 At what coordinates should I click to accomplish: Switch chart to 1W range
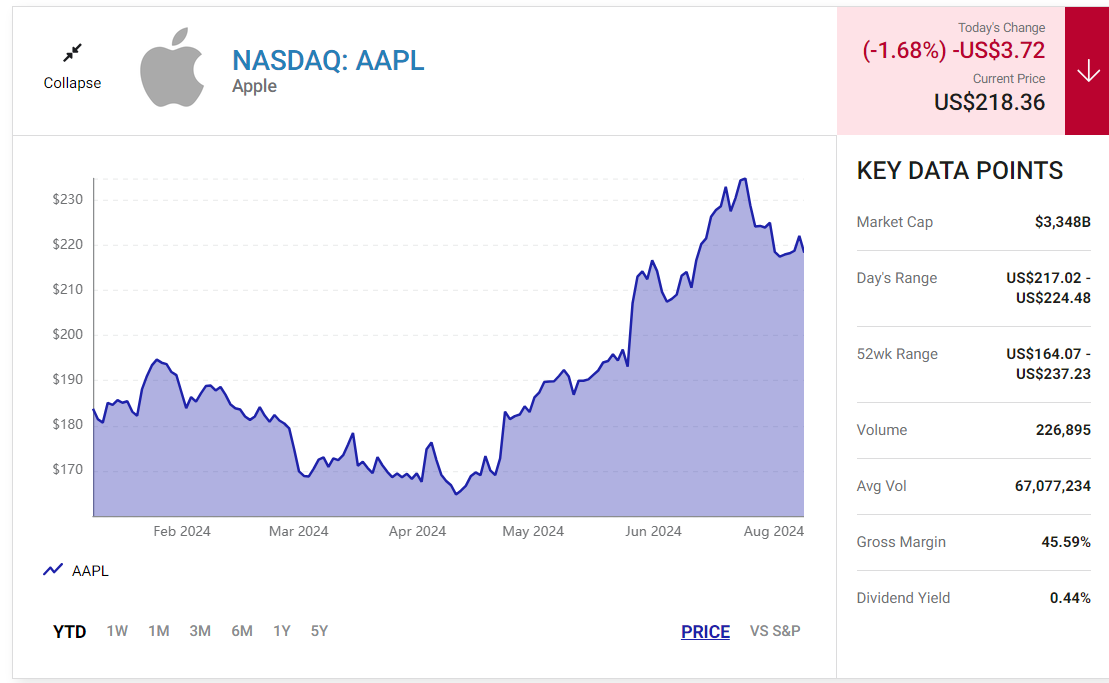click(117, 631)
